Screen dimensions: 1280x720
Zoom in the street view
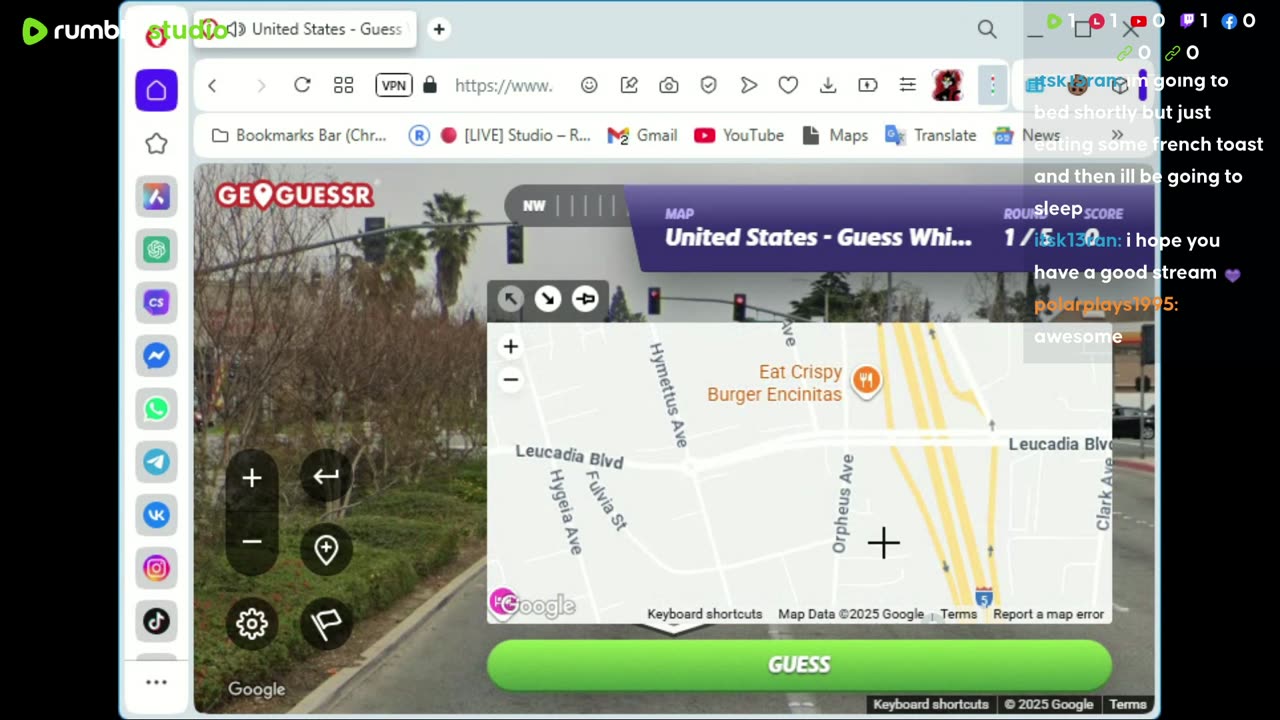252,478
